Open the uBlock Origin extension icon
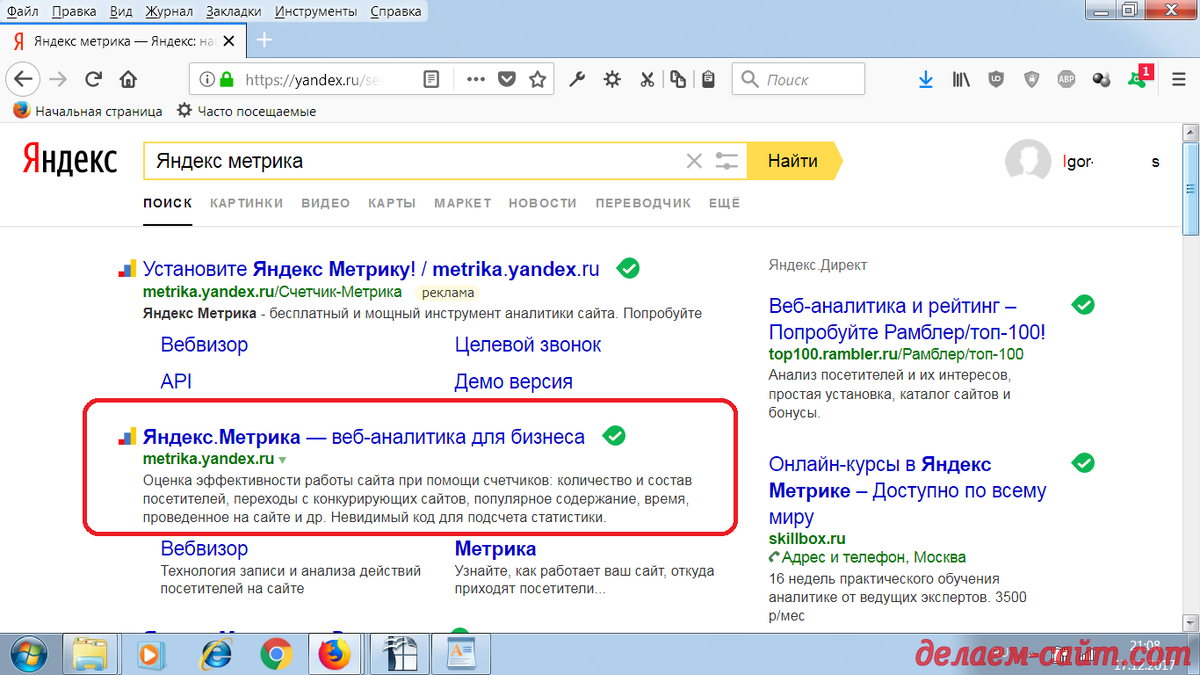The height and width of the screenshot is (675, 1200). pyautogui.click(x=996, y=79)
